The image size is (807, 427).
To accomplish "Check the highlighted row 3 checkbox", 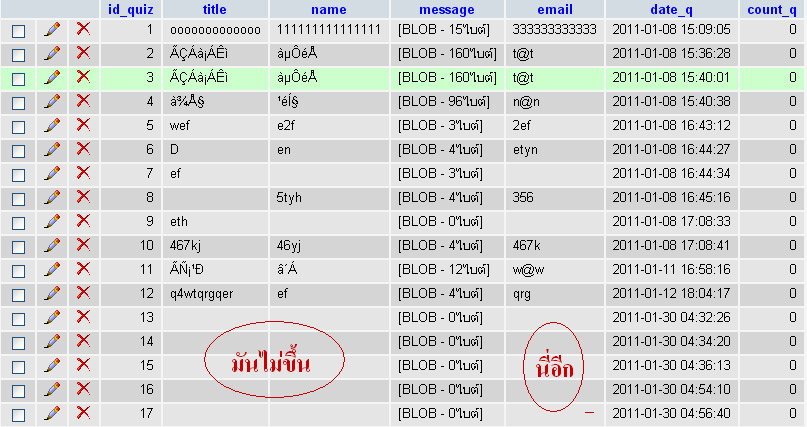I will pyautogui.click(x=19, y=79).
